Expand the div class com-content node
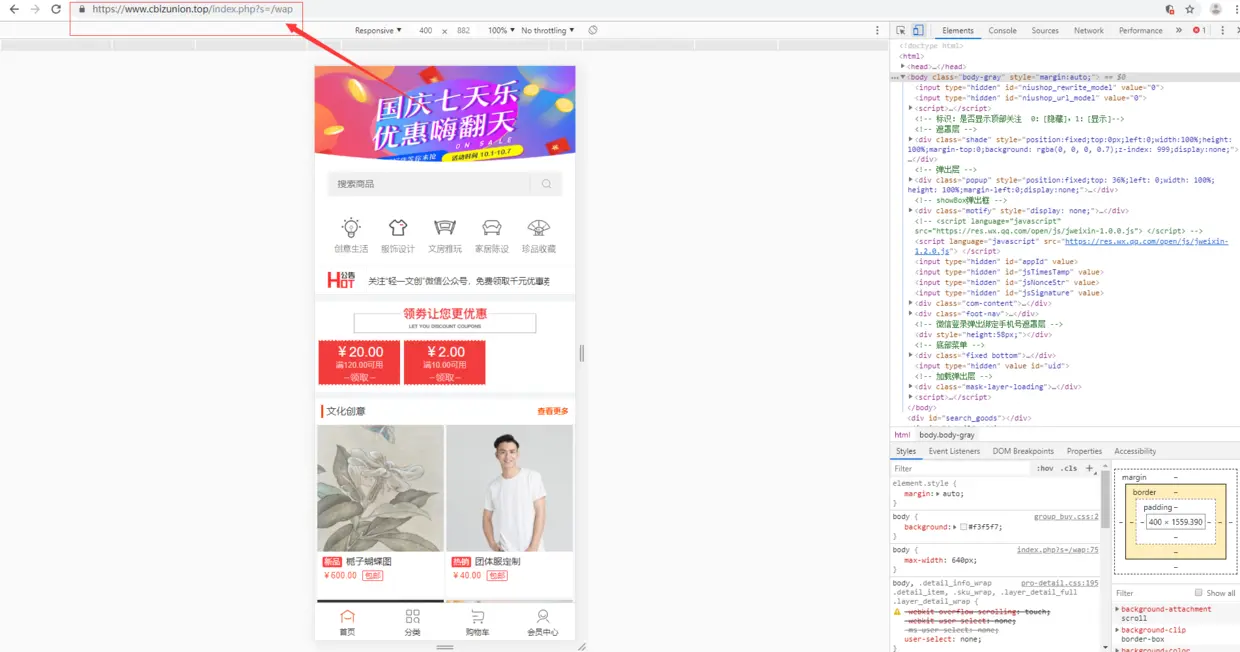1240x652 pixels. click(x=911, y=303)
